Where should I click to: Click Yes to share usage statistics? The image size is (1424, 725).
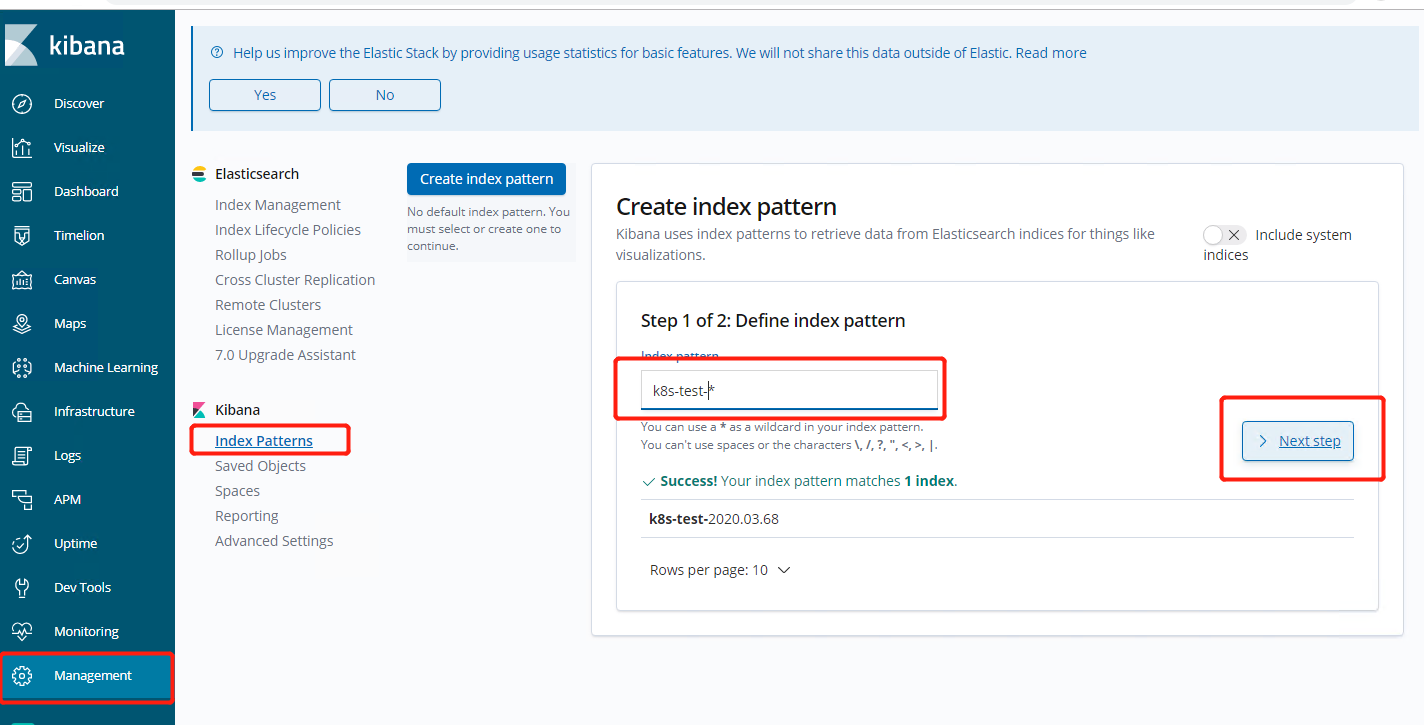coord(265,95)
